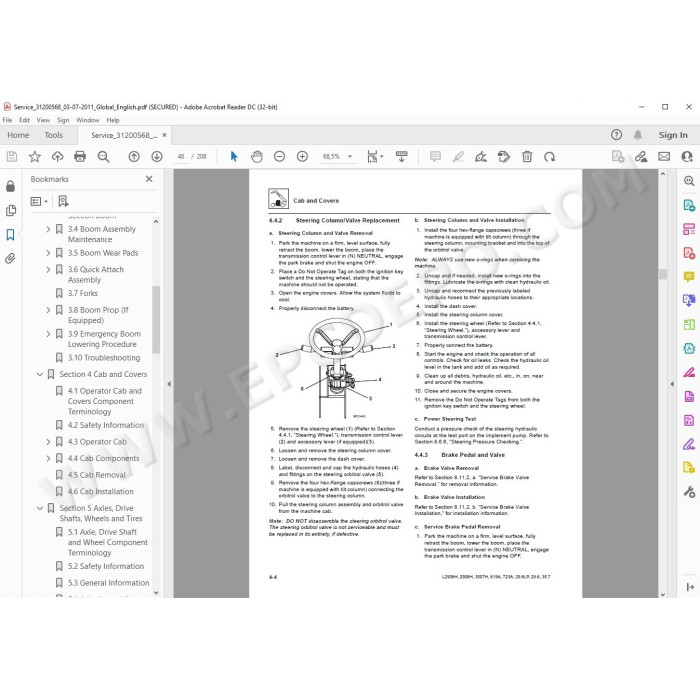The height and width of the screenshot is (700, 700).
Task: Open 3.7 Forks bookmark
Action: tap(83, 293)
